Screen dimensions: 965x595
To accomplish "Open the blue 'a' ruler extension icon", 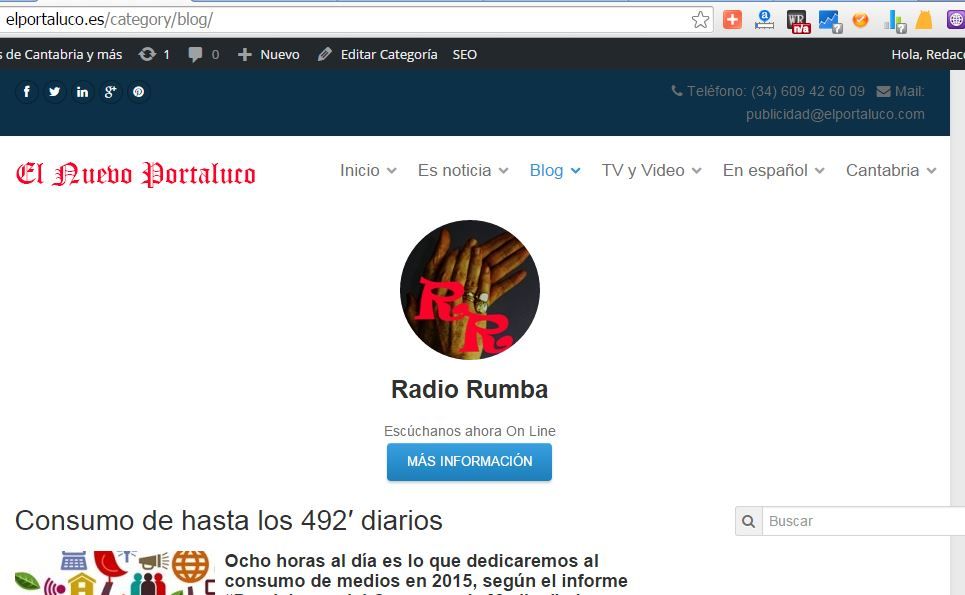I will pos(764,20).
